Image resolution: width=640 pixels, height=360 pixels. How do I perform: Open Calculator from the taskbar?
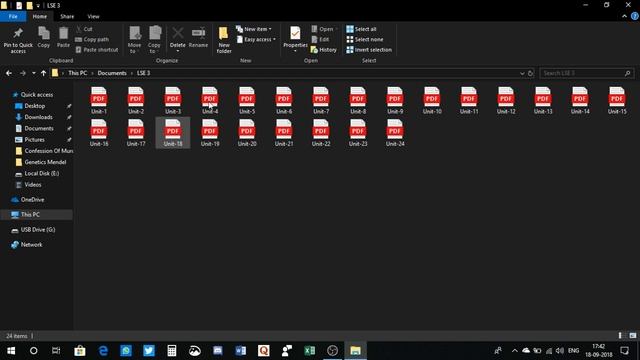(x=172, y=351)
